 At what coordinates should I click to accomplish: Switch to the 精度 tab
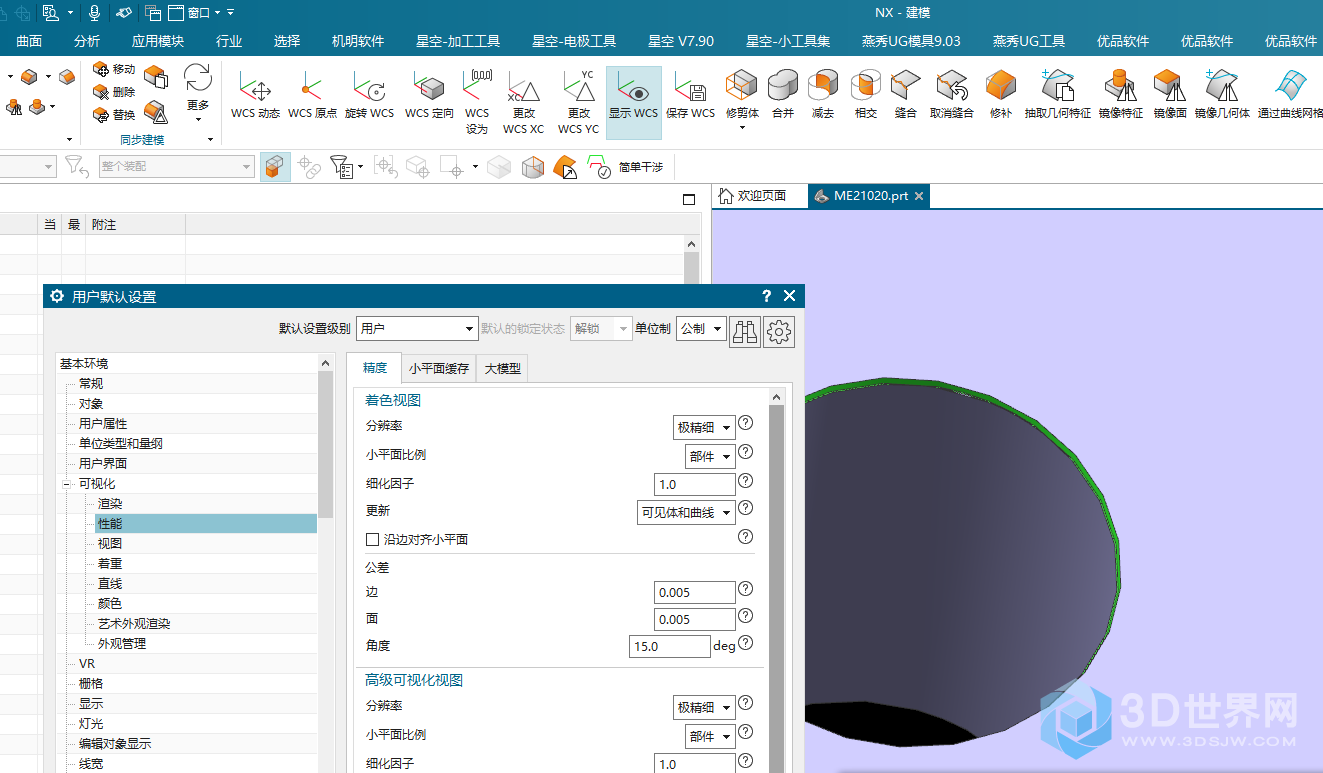pyautogui.click(x=374, y=368)
